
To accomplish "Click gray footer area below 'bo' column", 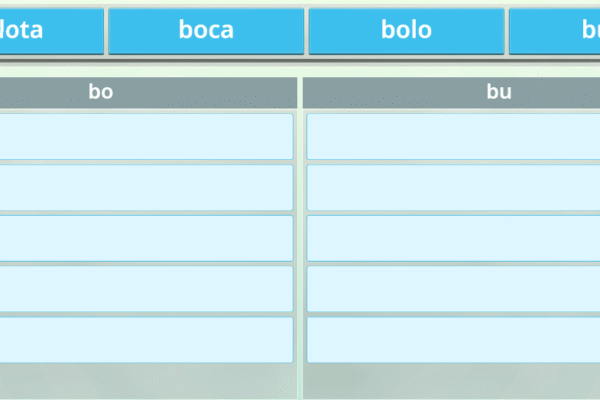I will coord(148,382).
